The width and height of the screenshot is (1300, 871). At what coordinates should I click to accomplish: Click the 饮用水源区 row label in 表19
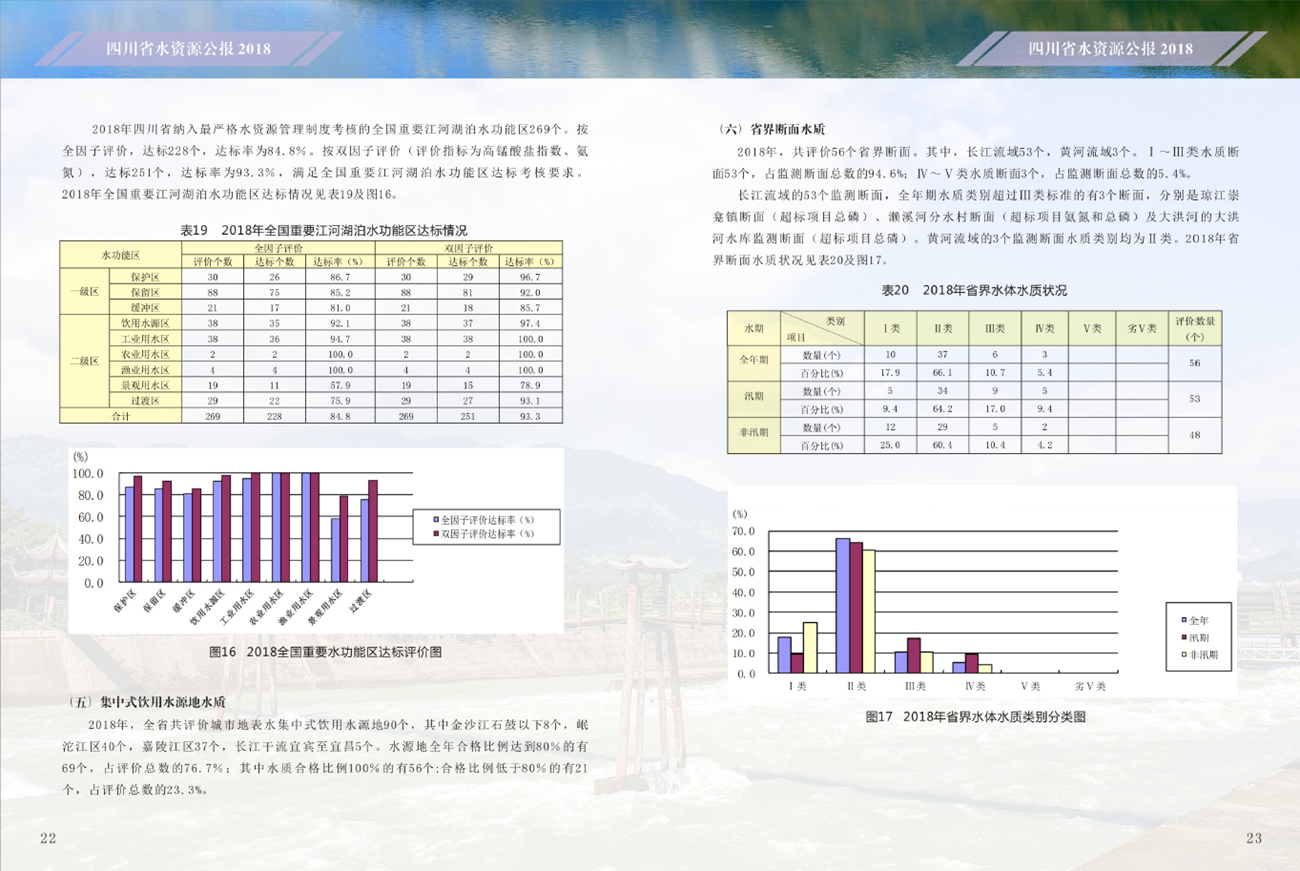(144, 323)
